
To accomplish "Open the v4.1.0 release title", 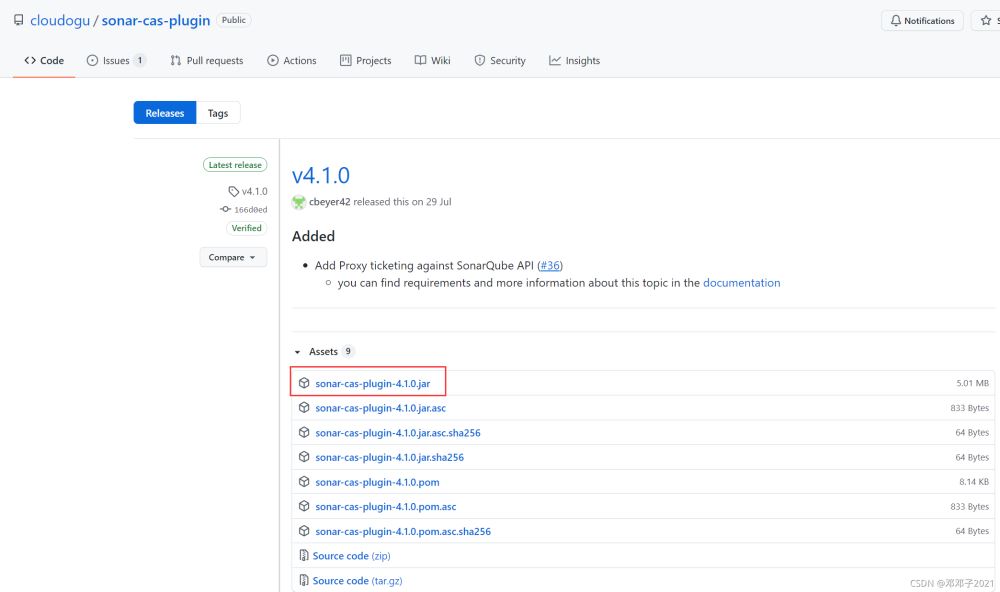I will point(321,176).
